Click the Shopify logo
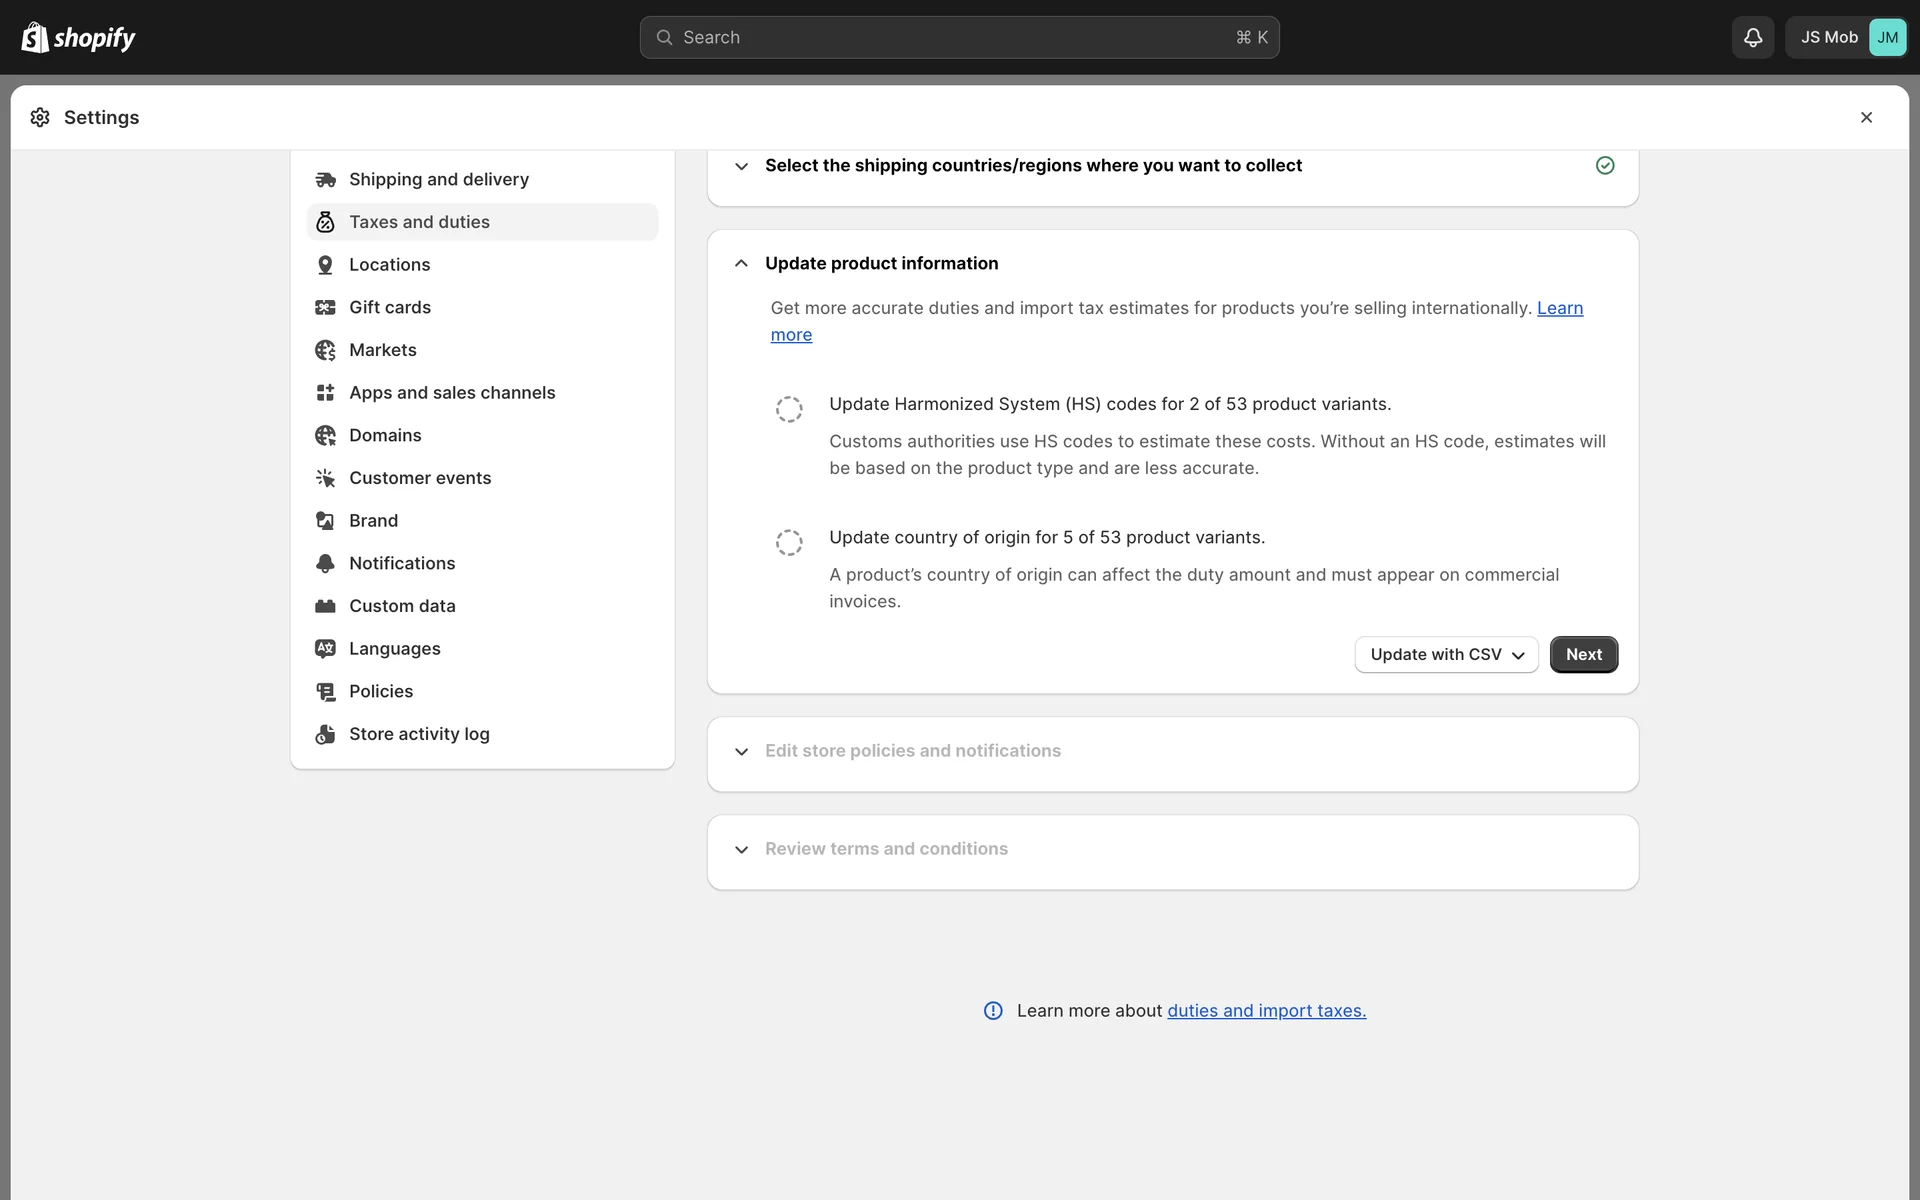The width and height of the screenshot is (1920, 1200). [78, 38]
